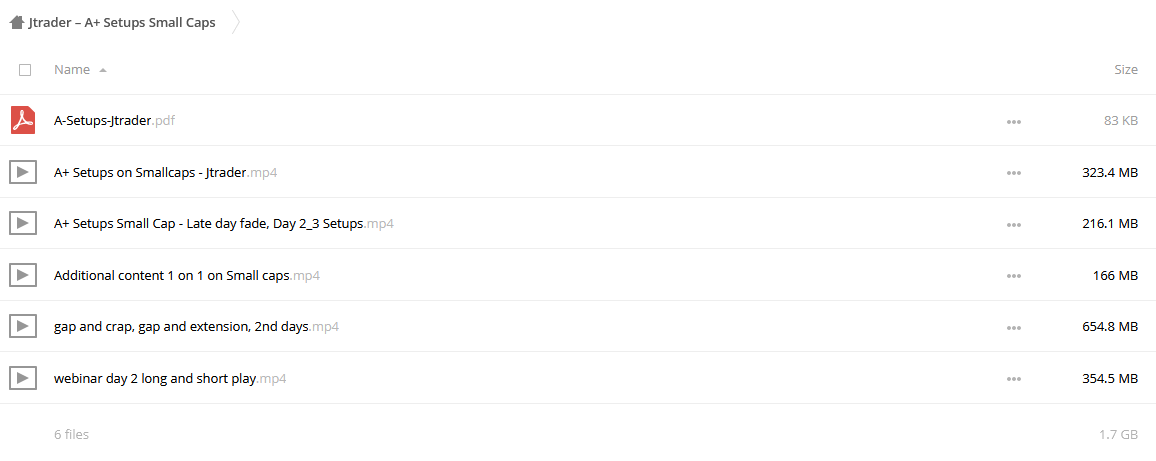Screen dimensions: 1156x461
Task: Sort files by Size column
Action: point(1126,70)
